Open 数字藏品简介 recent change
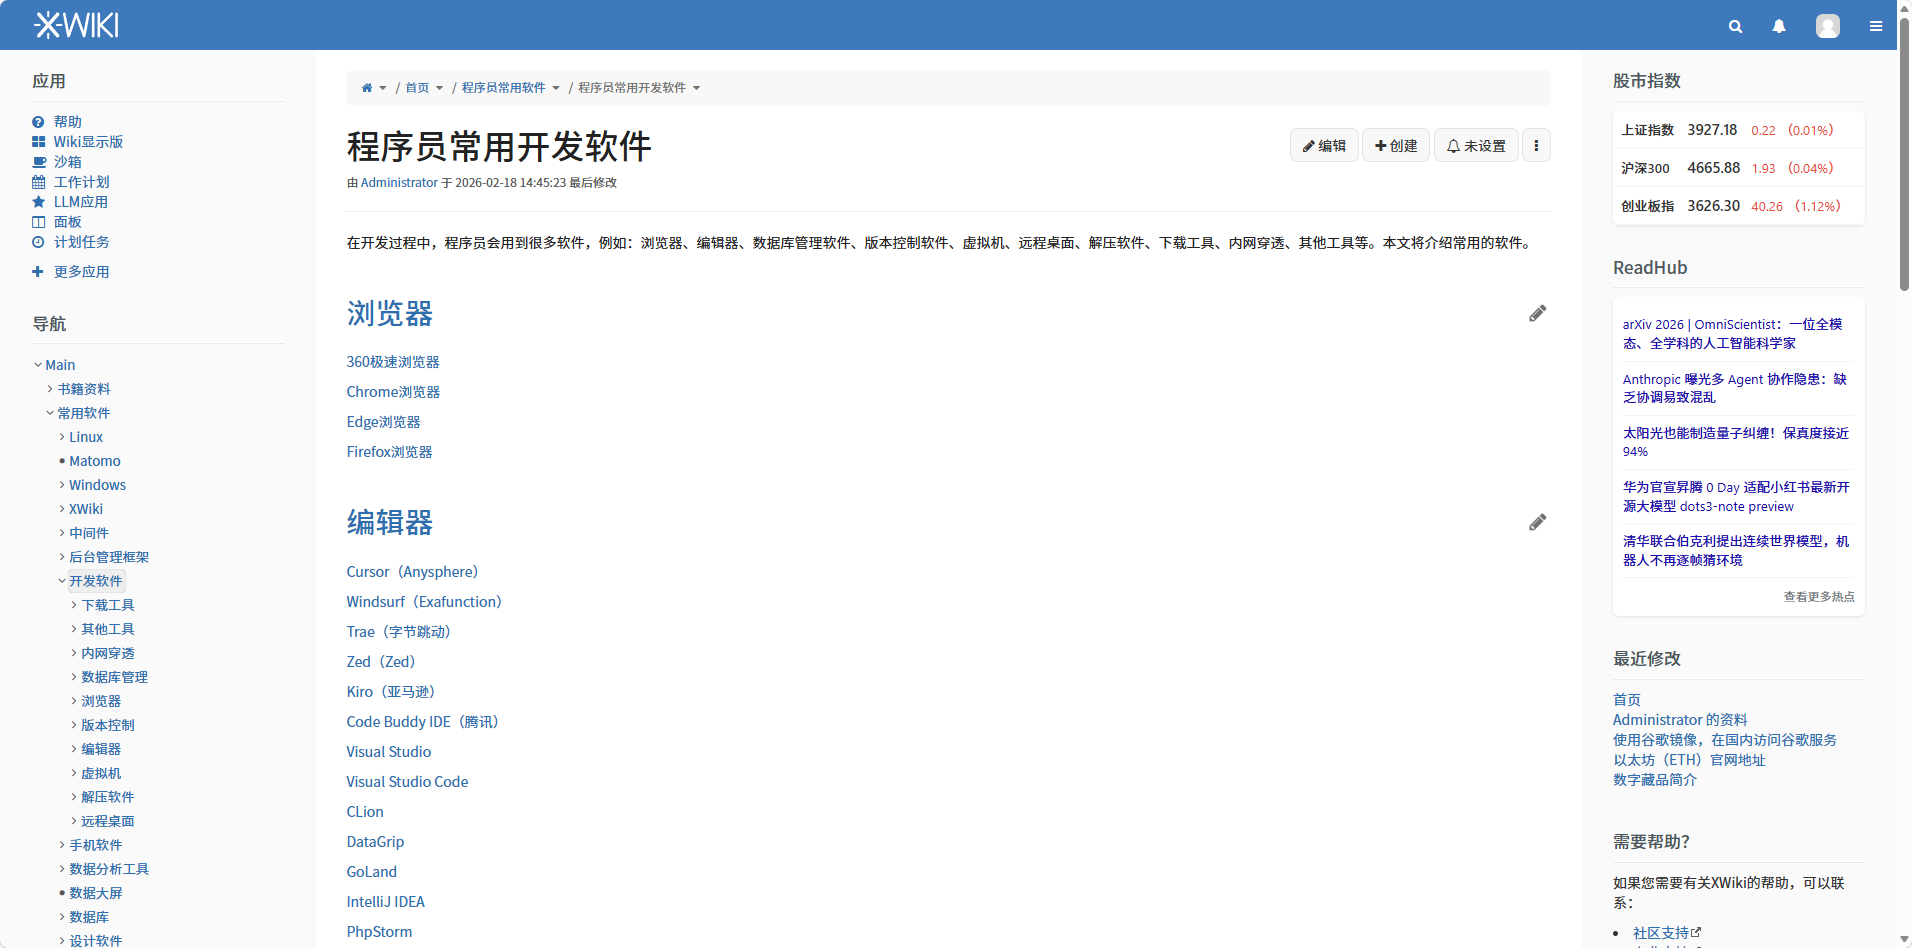Image resolution: width=1912 pixels, height=948 pixels. coord(1654,780)
